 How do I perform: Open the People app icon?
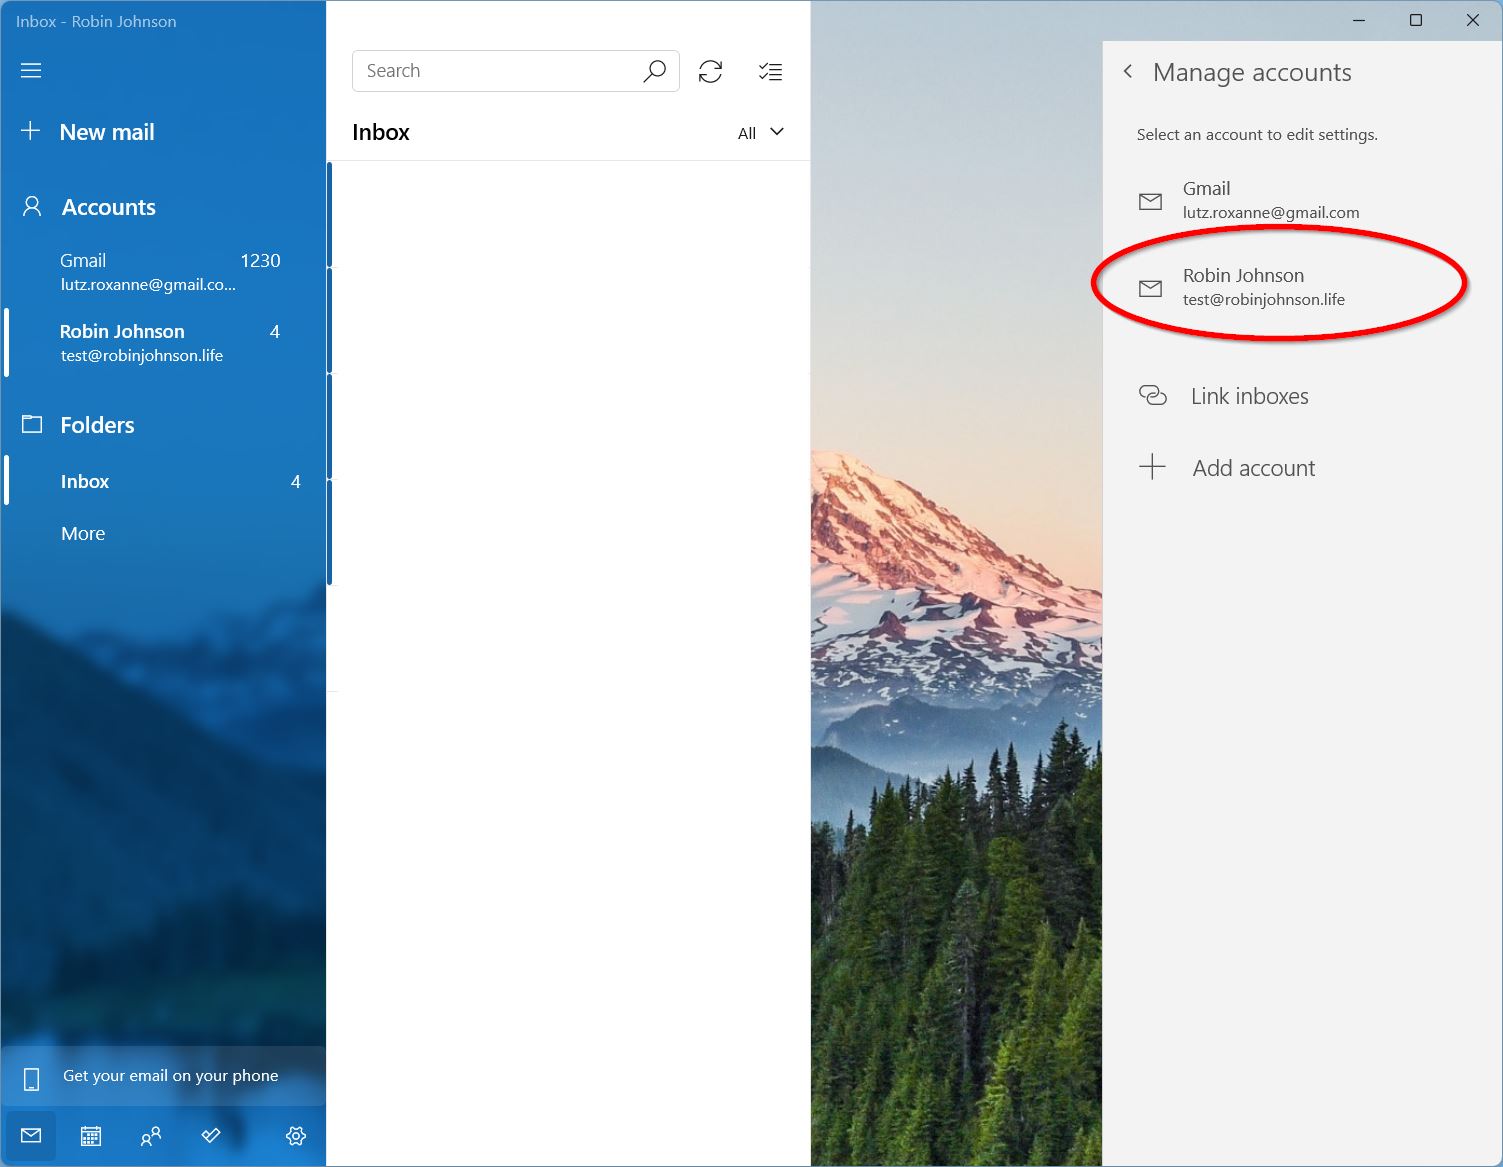[151, 1136]
